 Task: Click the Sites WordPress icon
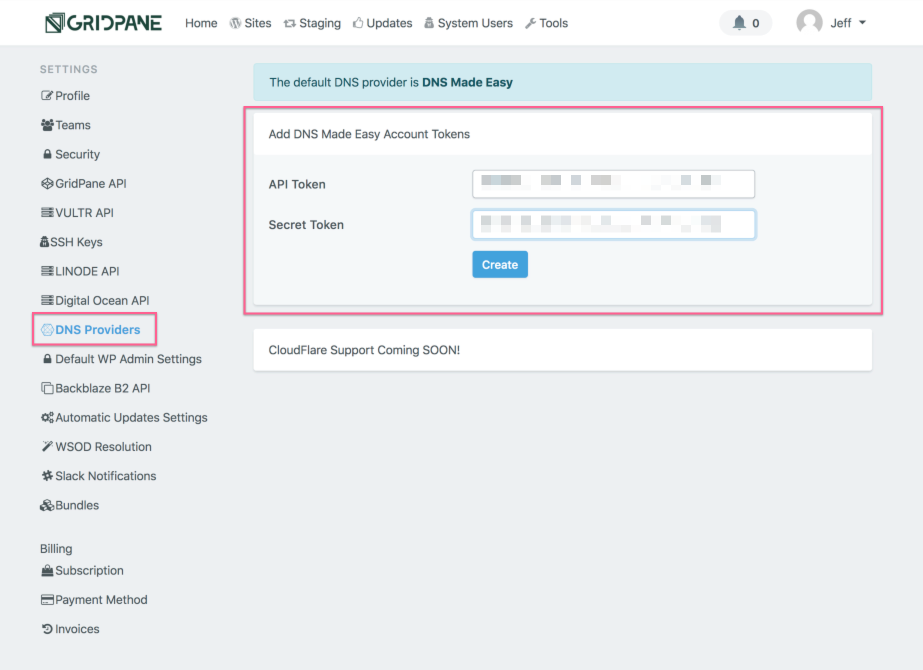(235, 23)
